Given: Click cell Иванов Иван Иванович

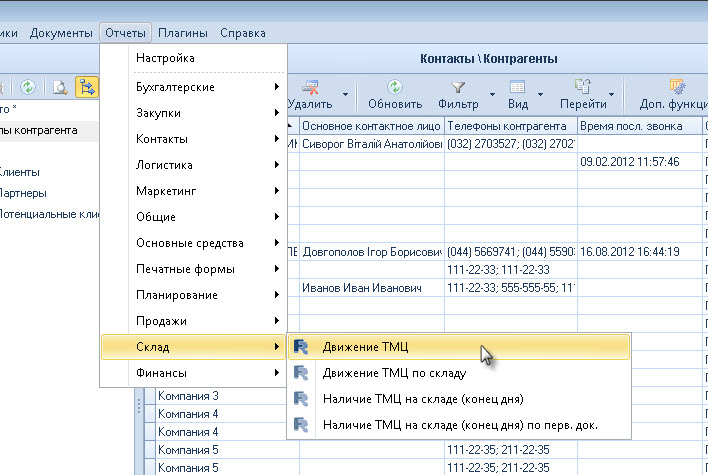Looking at the screenshot, I should point(372,288).
